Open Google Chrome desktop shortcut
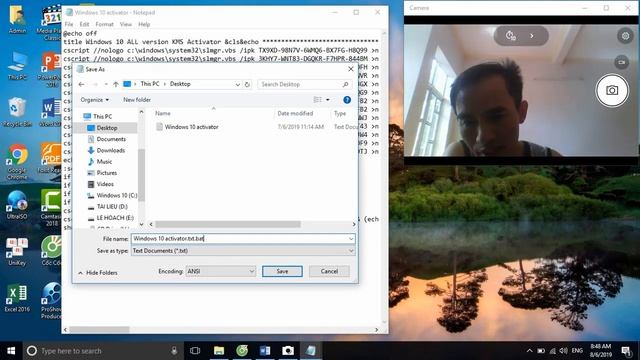The width and height of the screenshot is (640, 360). (x=17, y=162)
